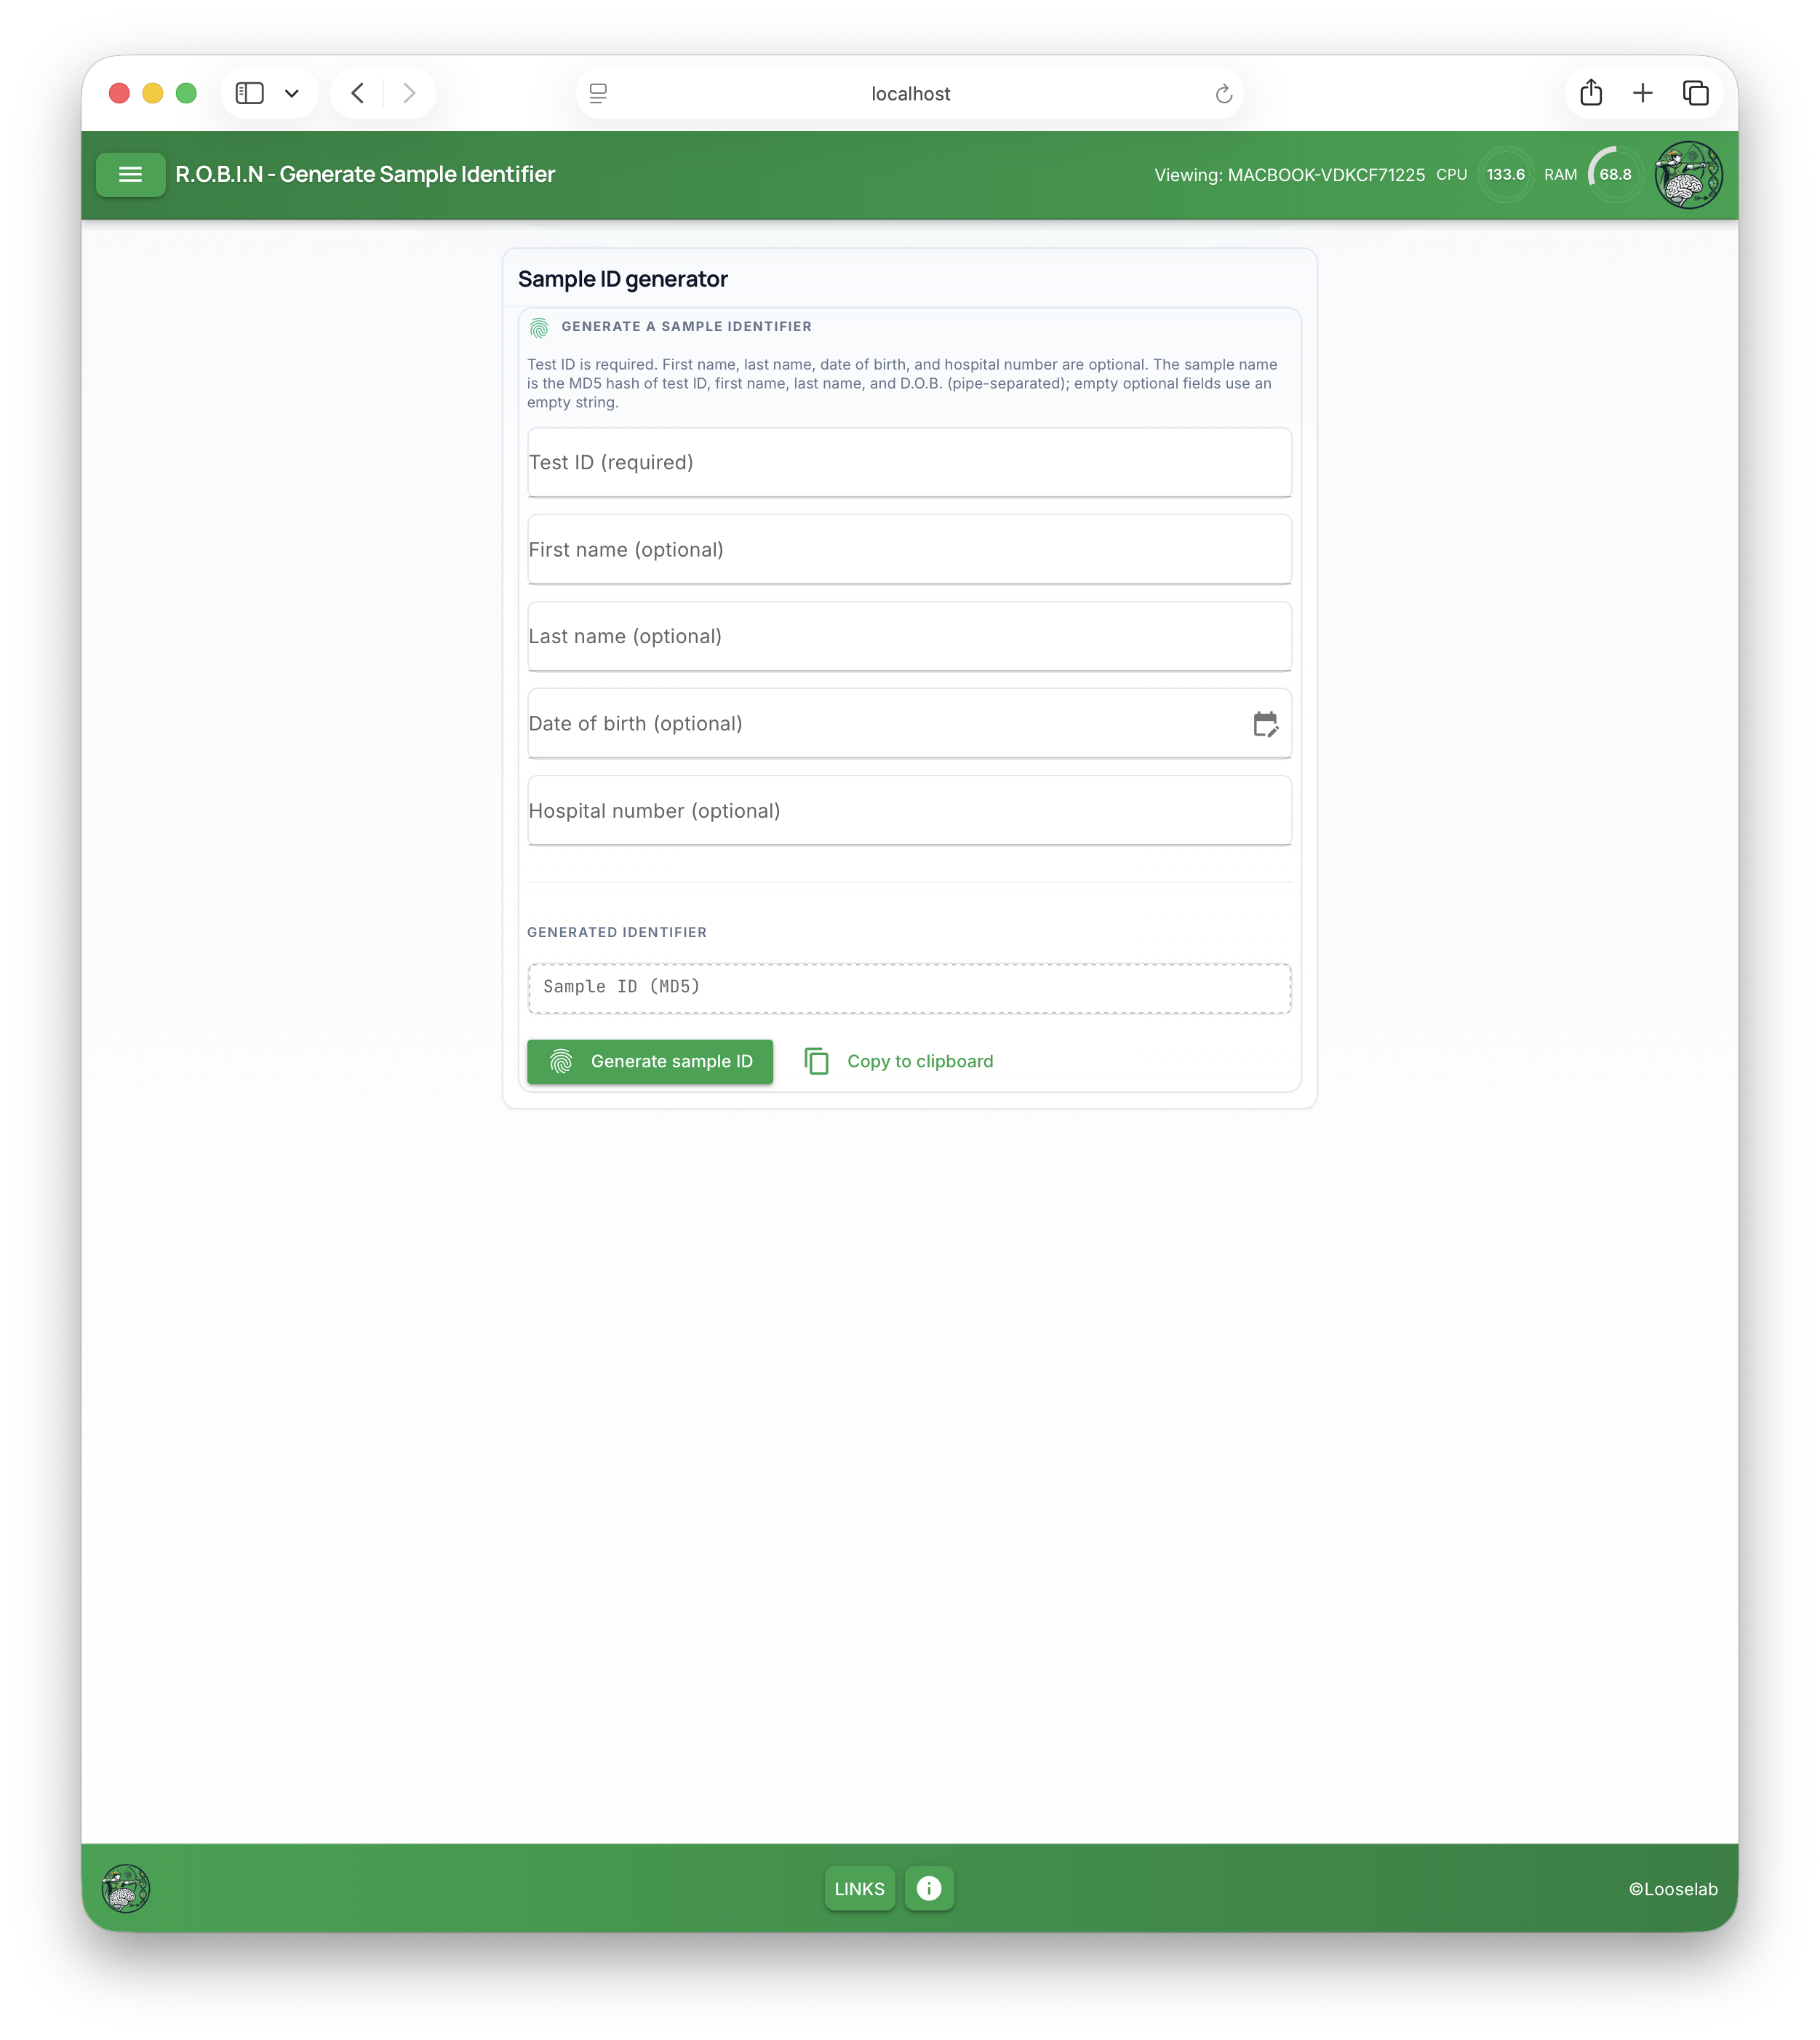The width and height of the screenshot is (1820, 2040).
Task: Click the Test ID required input field
Action: [908, 462]
